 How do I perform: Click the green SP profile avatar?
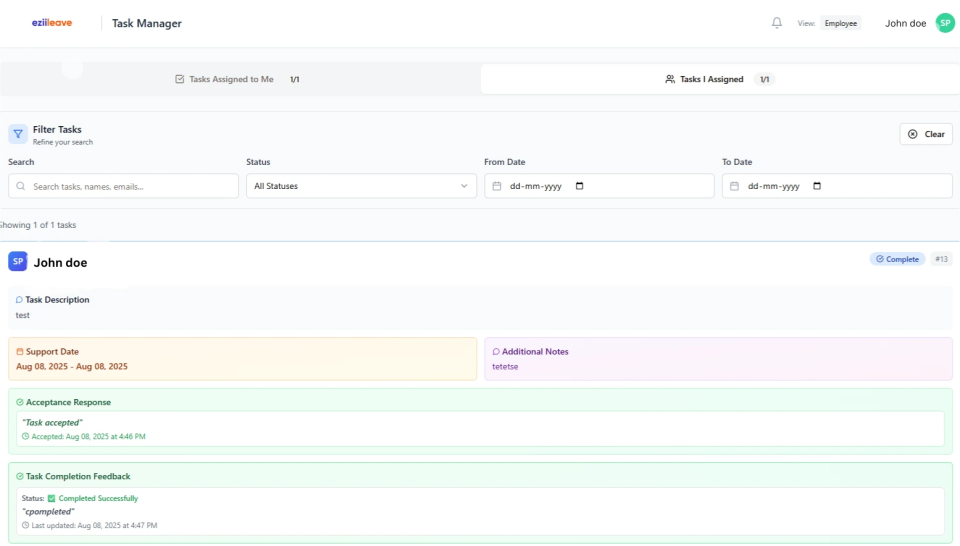(945, 23)
